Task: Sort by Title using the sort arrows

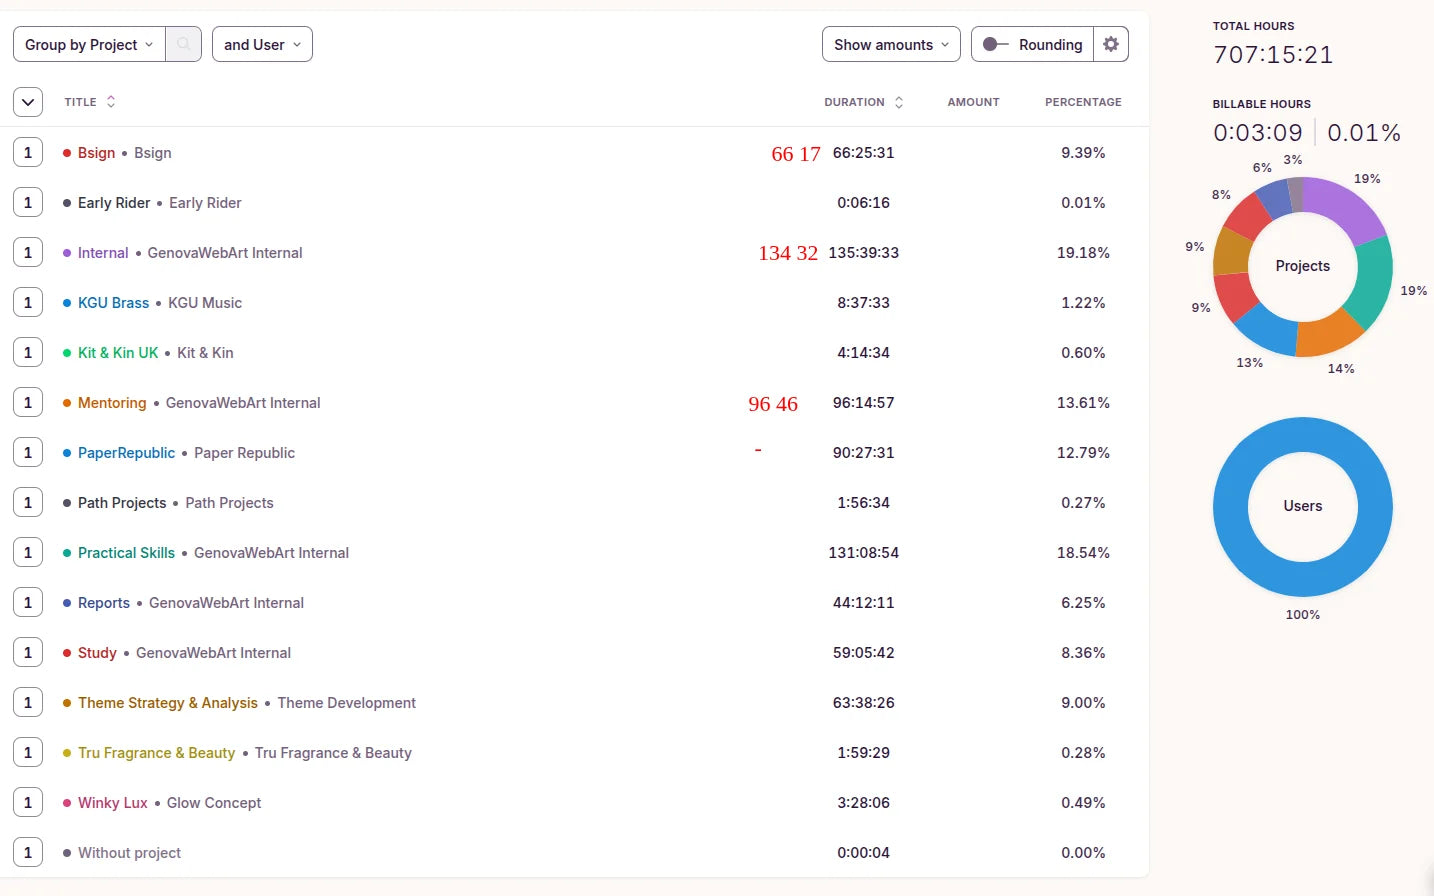Action: (x=111, y=102)
